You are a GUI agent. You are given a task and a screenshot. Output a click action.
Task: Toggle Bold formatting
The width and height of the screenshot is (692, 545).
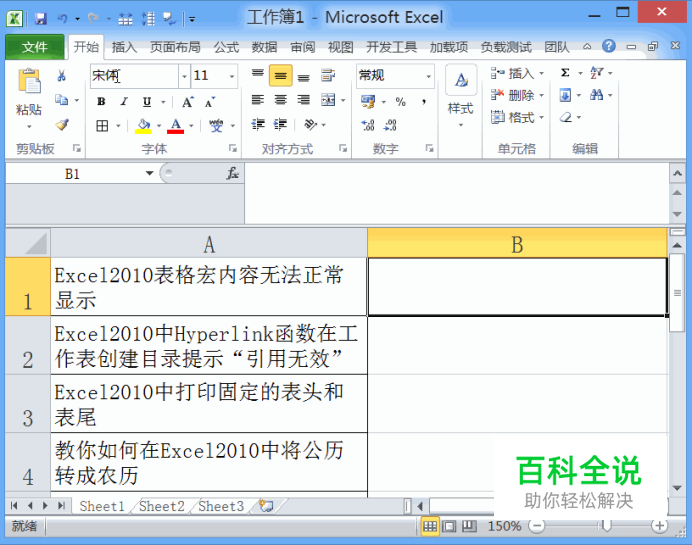point(101,102)
